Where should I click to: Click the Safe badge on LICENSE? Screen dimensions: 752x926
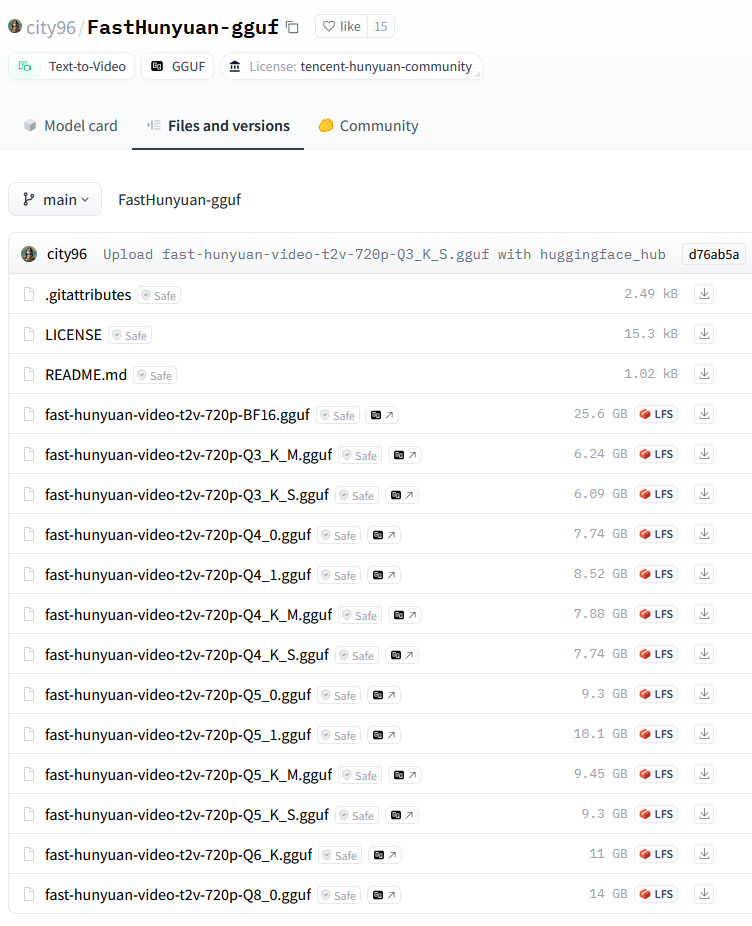click(x=130, y=335)
